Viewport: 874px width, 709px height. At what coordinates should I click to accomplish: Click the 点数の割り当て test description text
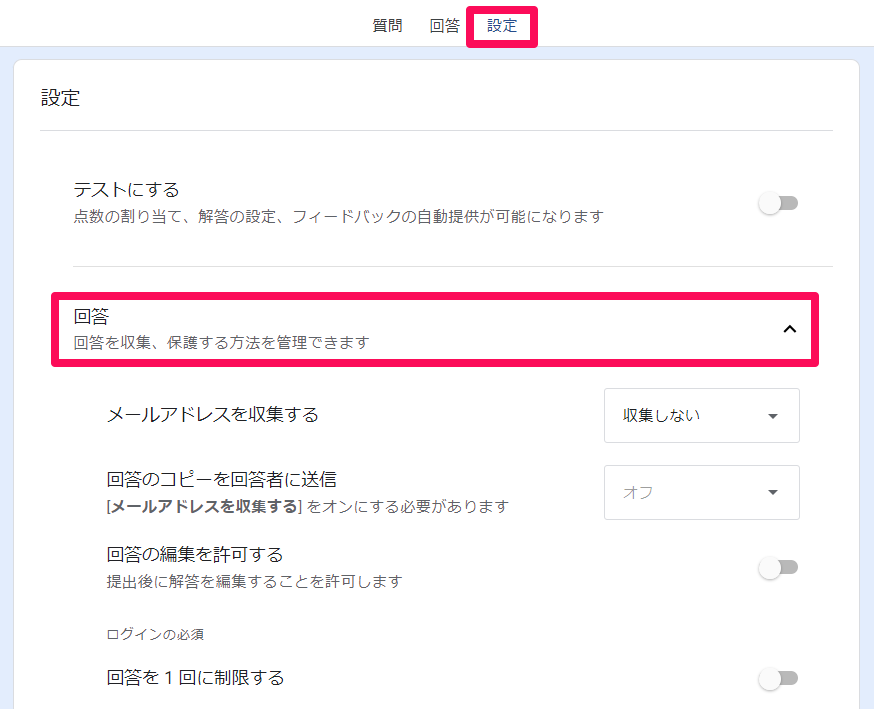[338, 216]
